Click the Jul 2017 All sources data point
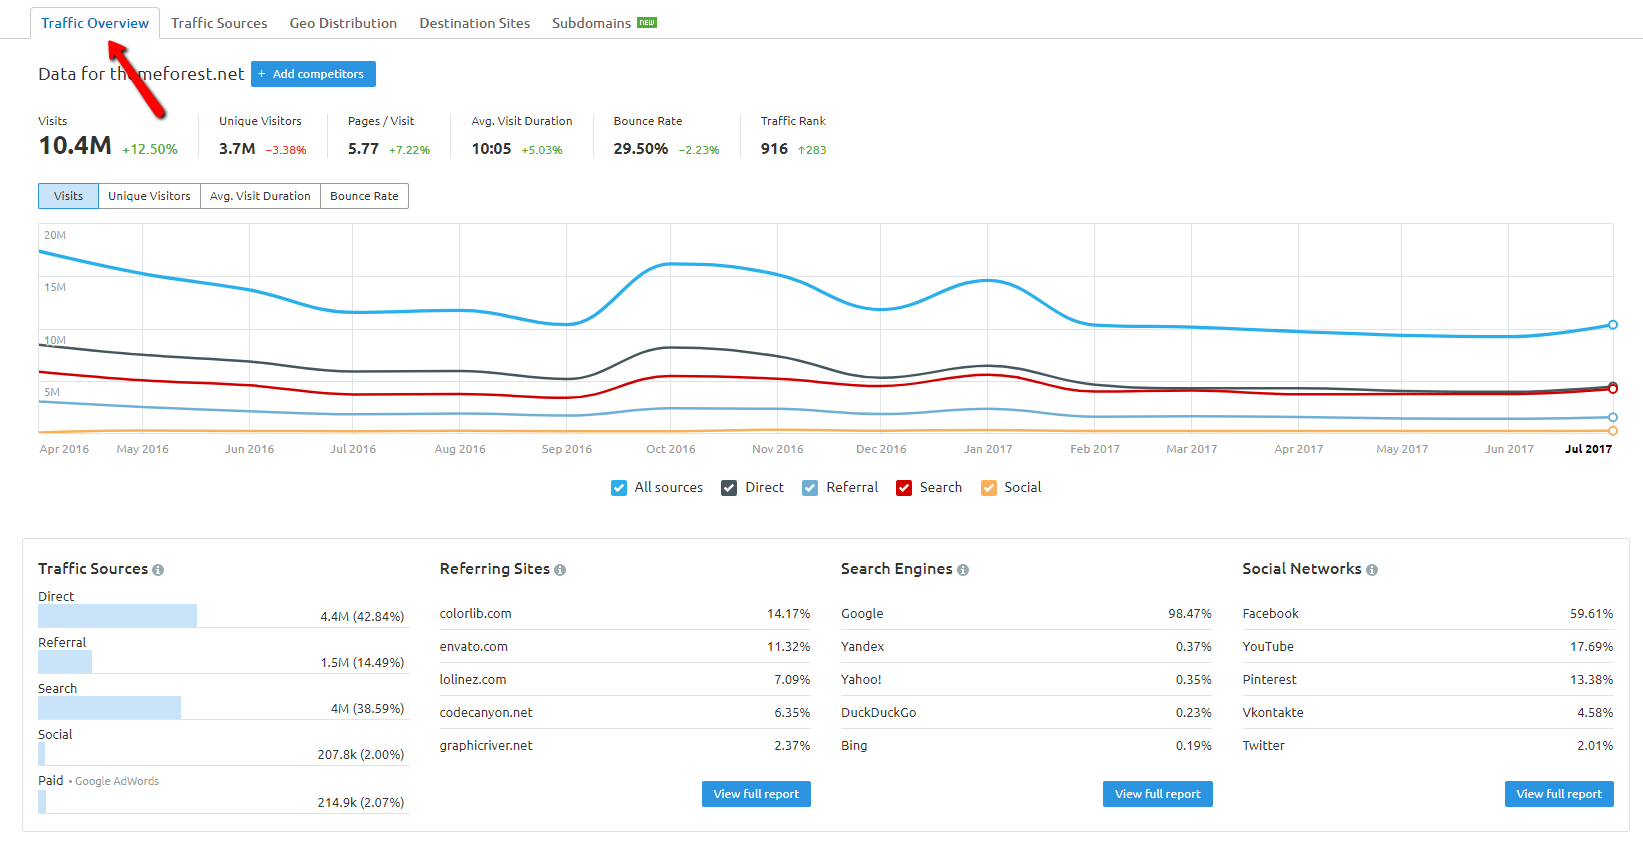The image size is (1643, 846). [x=1613, y=324]
